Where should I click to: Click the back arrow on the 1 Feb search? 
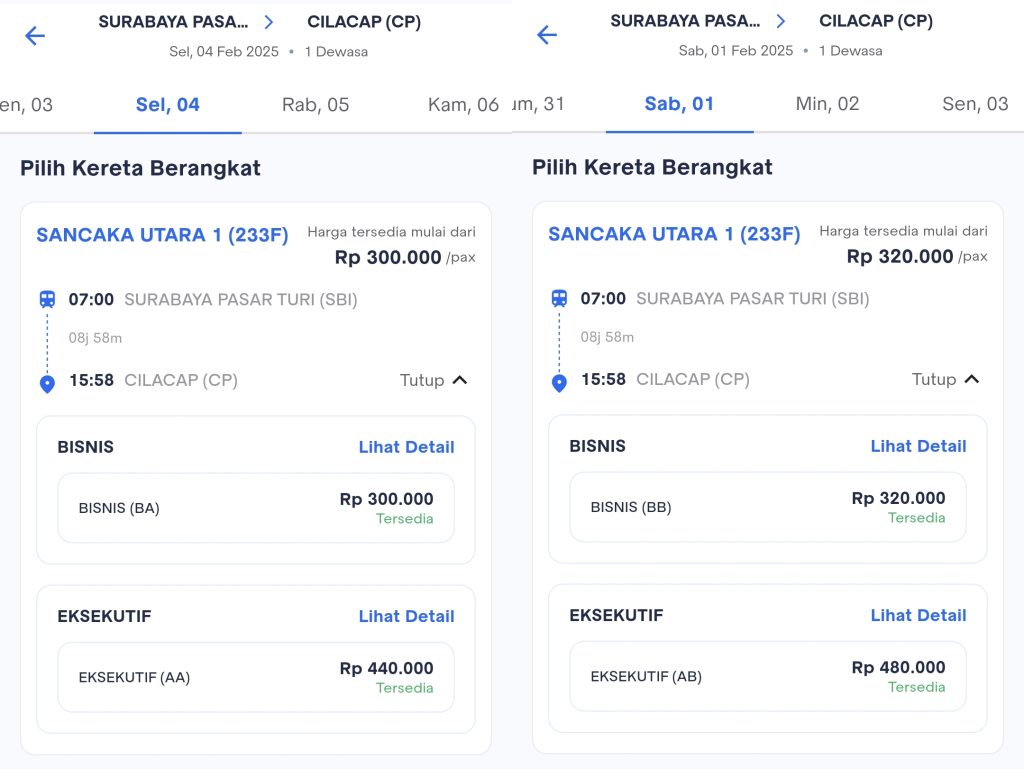(546, 36)
